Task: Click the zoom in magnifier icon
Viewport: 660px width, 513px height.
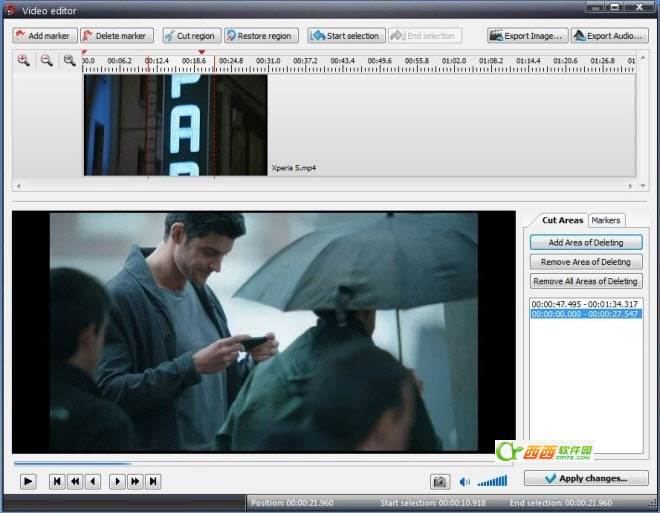Action: (x=24, y=61)
